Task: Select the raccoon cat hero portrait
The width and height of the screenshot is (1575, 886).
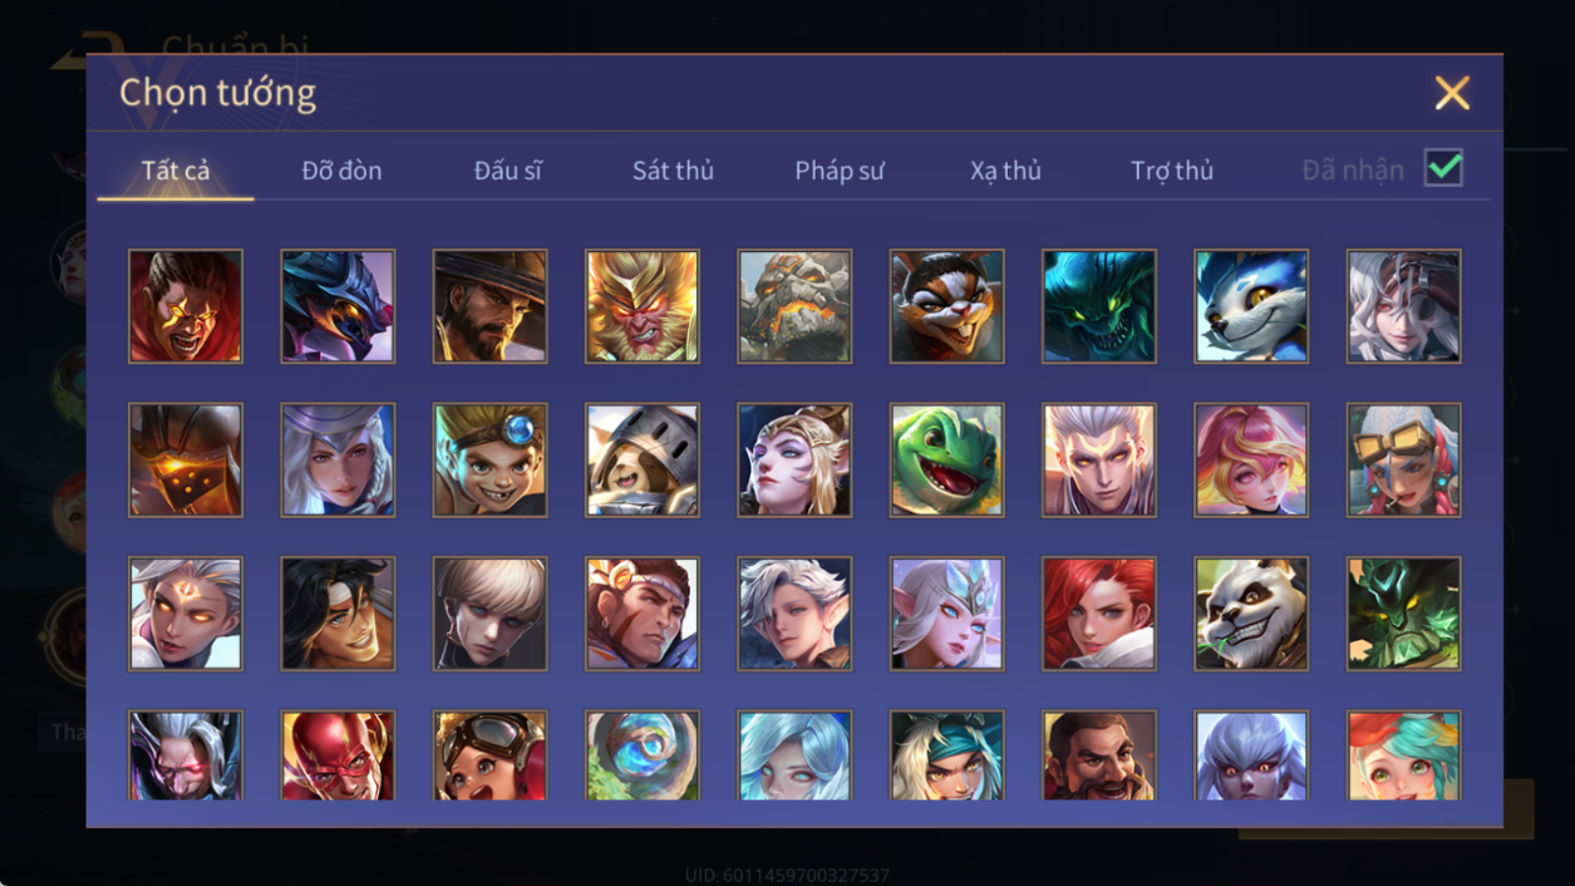Action: point(946,306)
